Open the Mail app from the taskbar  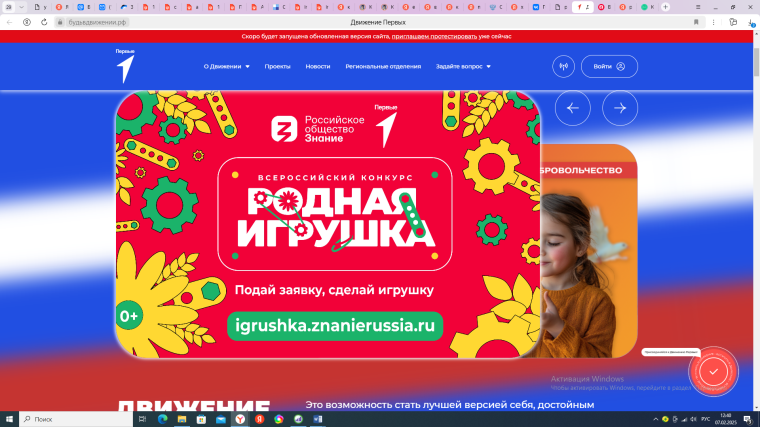coord(221,419)
